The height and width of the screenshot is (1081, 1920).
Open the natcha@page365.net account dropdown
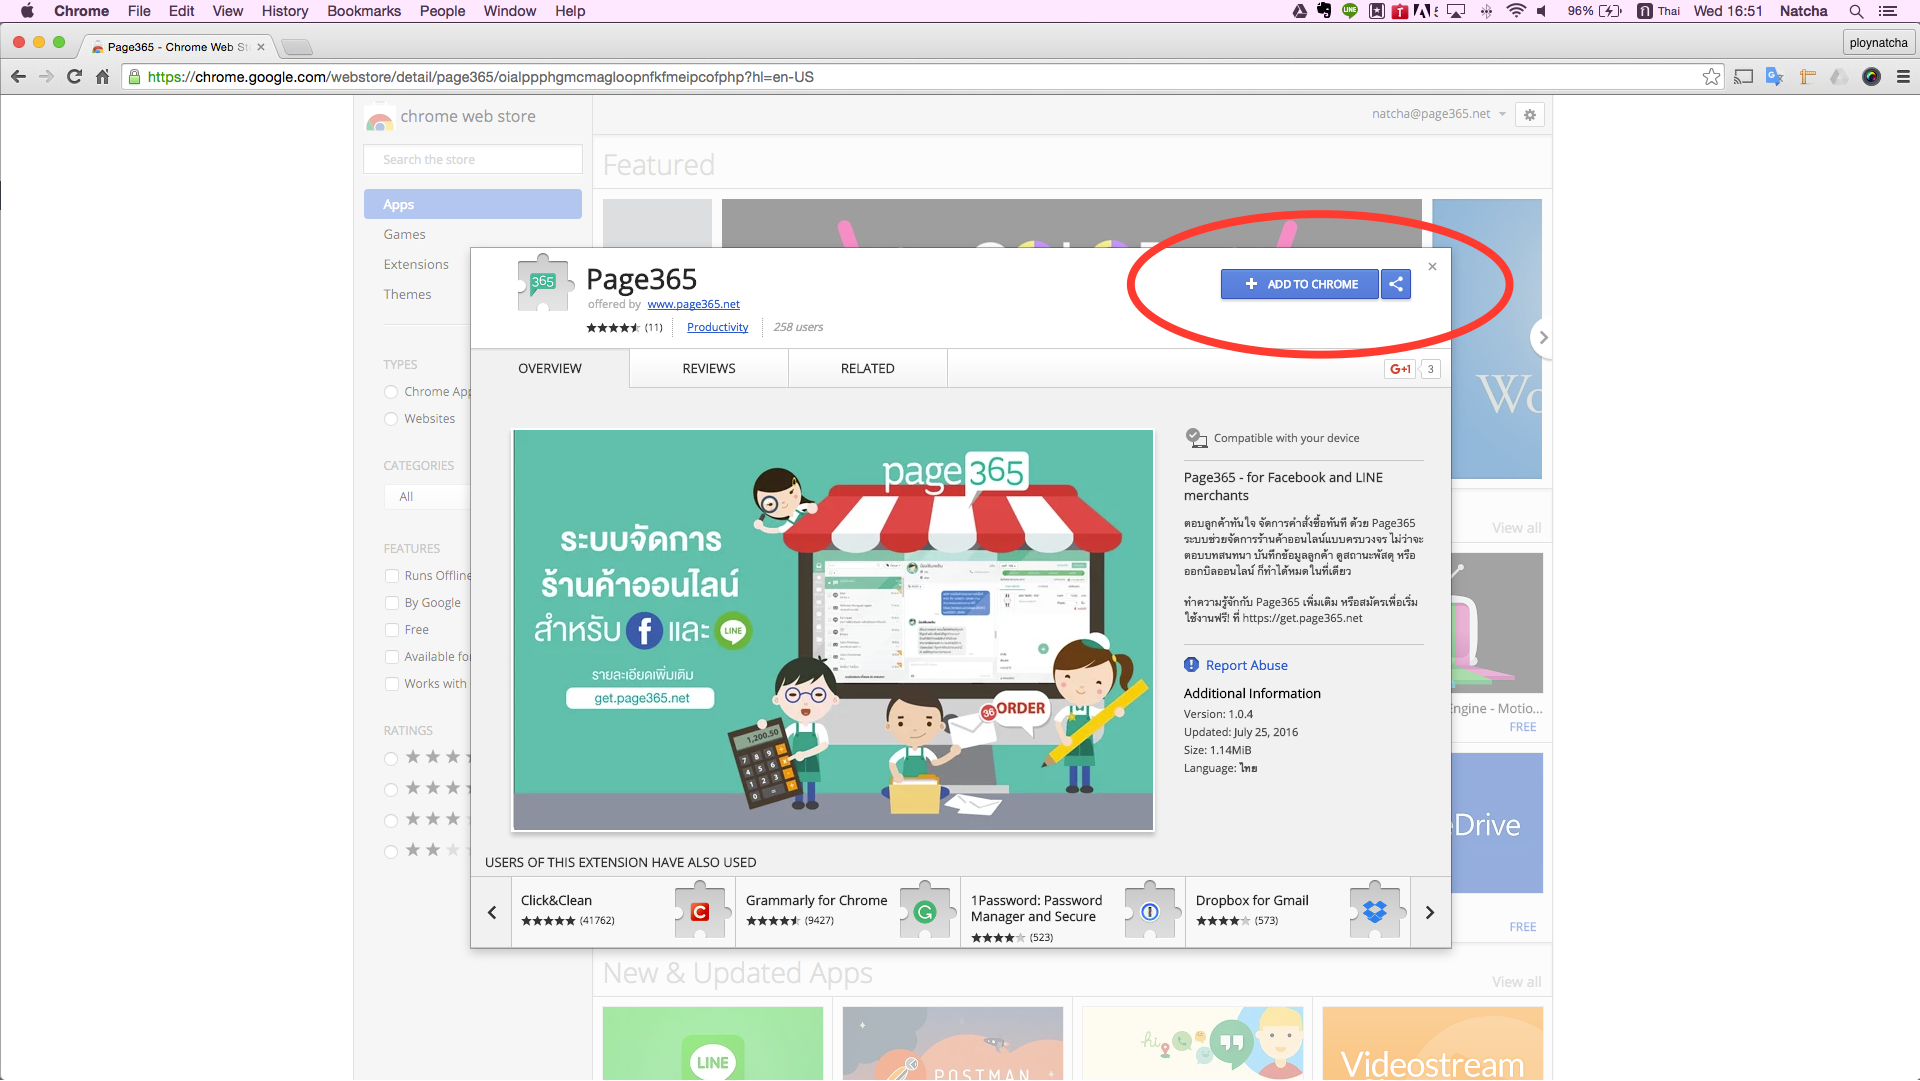[x=1438, y=114]
